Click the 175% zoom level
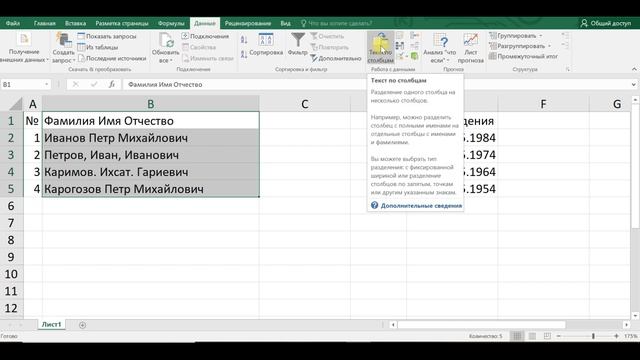 [x=631, y=336]
